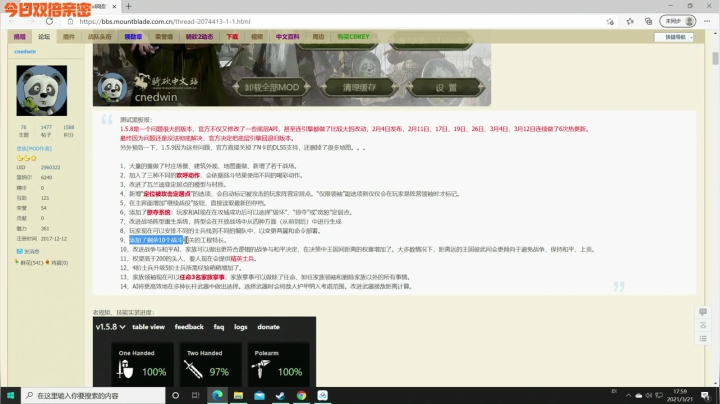Expand the 快捷导航 quick navigation dropdown
720x404 pixels.
coord(674,37)
